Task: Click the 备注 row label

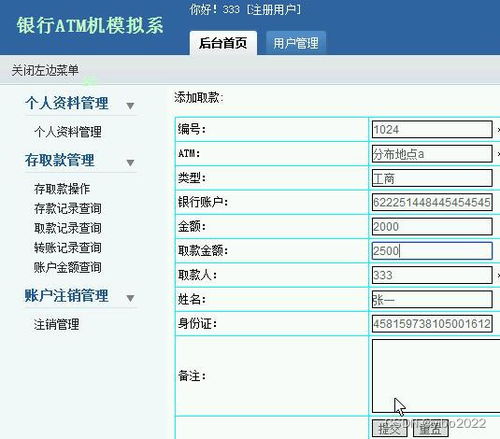Action: point(192,376)
